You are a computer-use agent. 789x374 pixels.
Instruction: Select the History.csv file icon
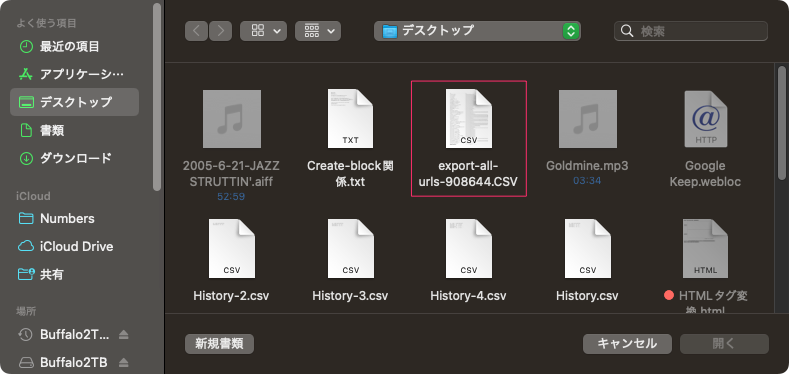click(x=588, y=248)
